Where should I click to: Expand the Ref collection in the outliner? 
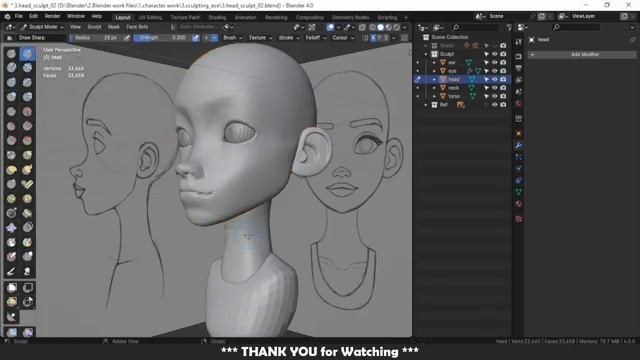426,105
